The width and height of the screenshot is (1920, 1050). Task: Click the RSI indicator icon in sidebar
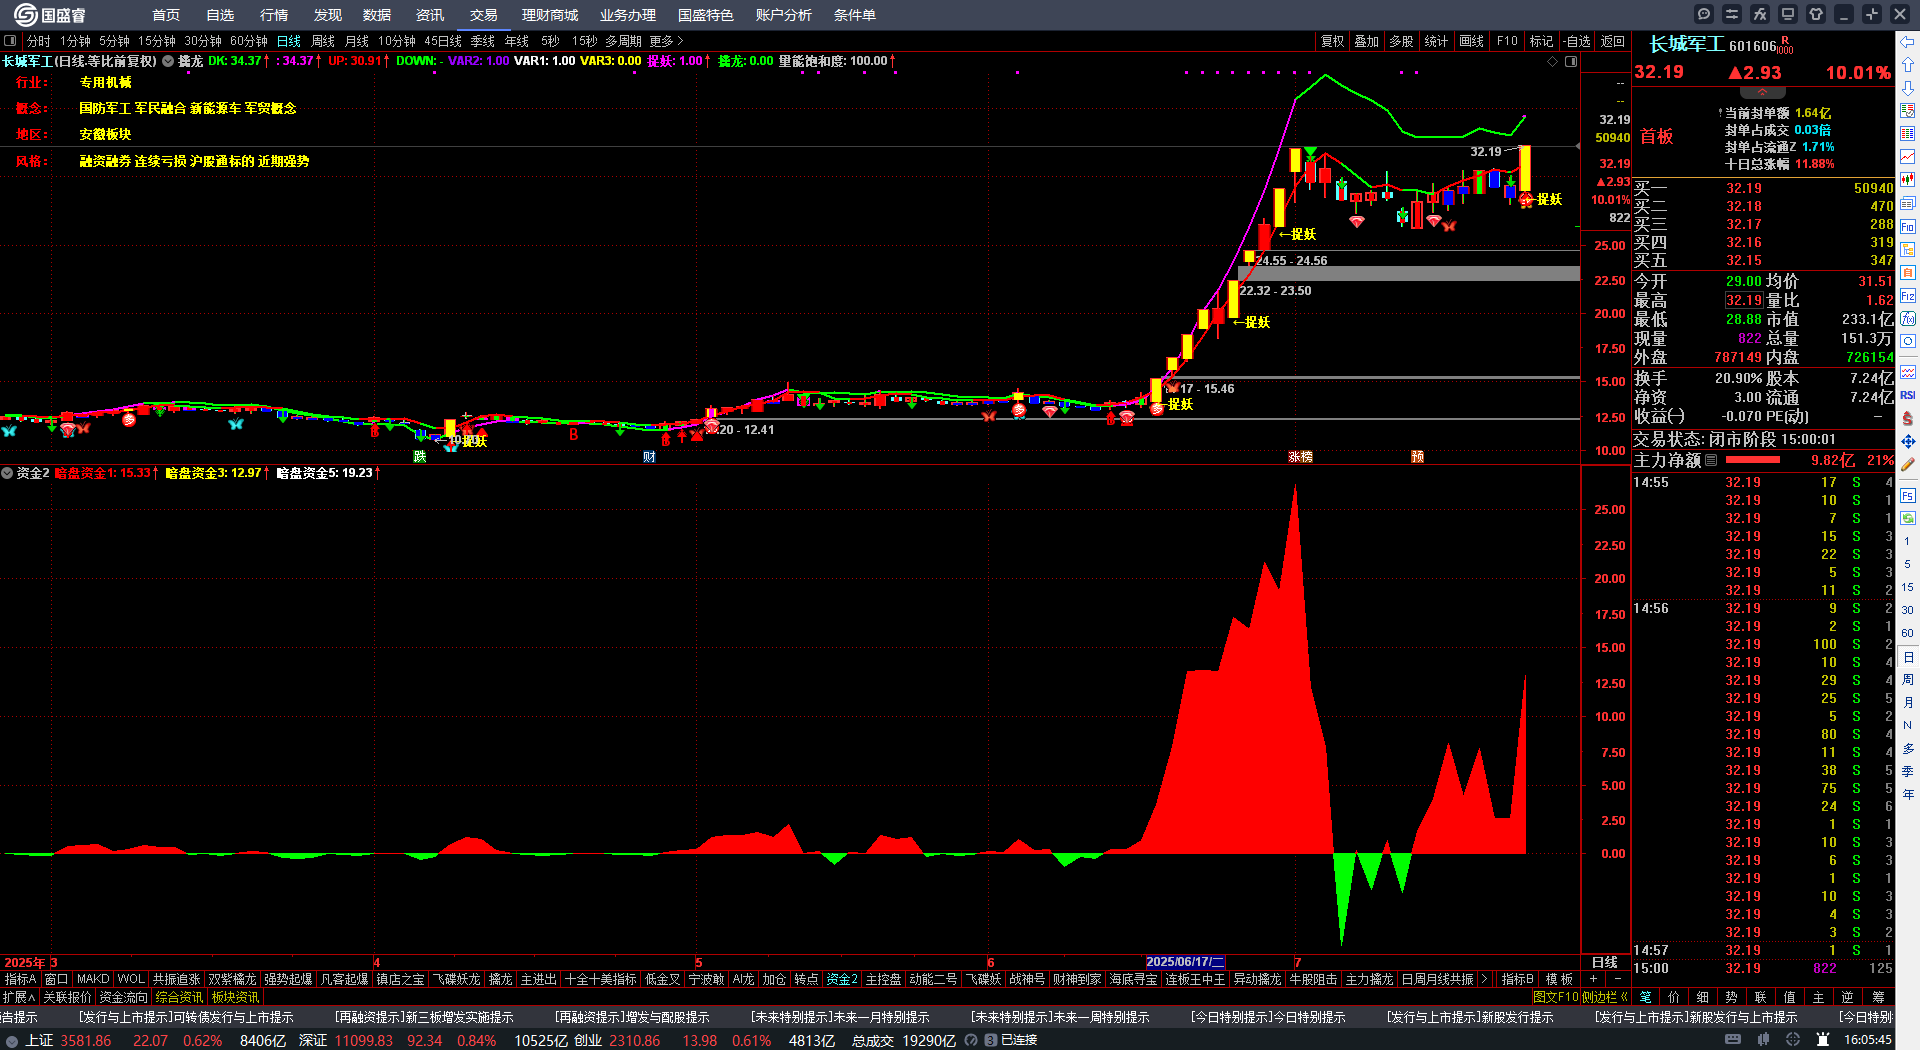[x=1908, y=395]
